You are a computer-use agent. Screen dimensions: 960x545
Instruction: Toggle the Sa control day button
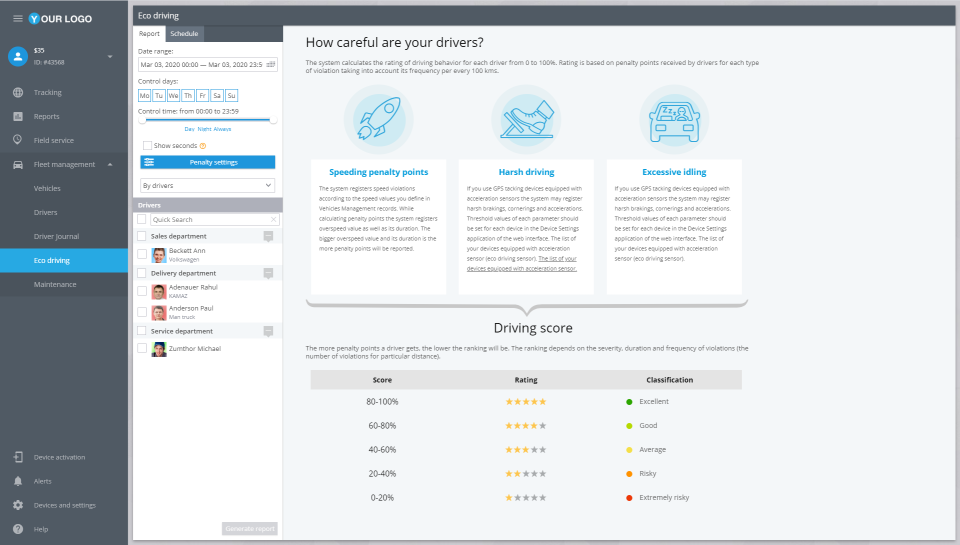(x=217, y=96)
